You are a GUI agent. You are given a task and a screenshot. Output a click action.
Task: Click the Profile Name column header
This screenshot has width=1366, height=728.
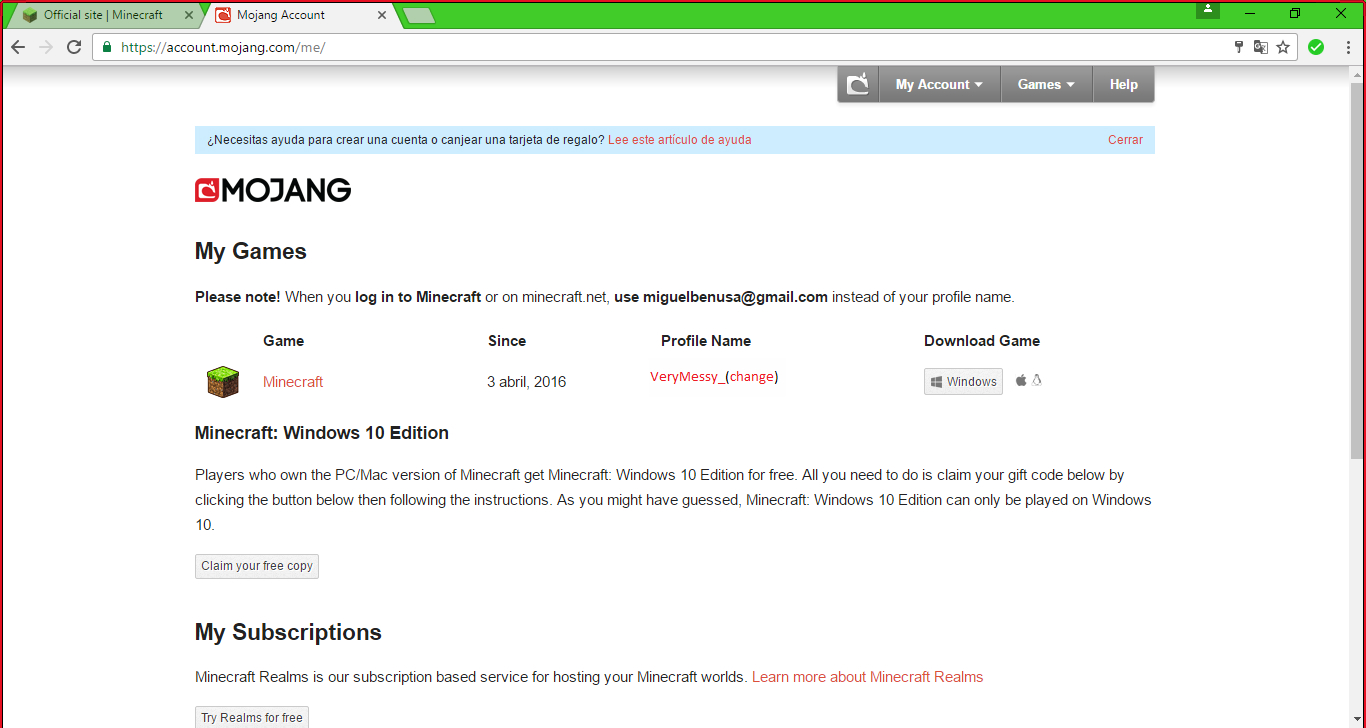click(x=706, y=341)
